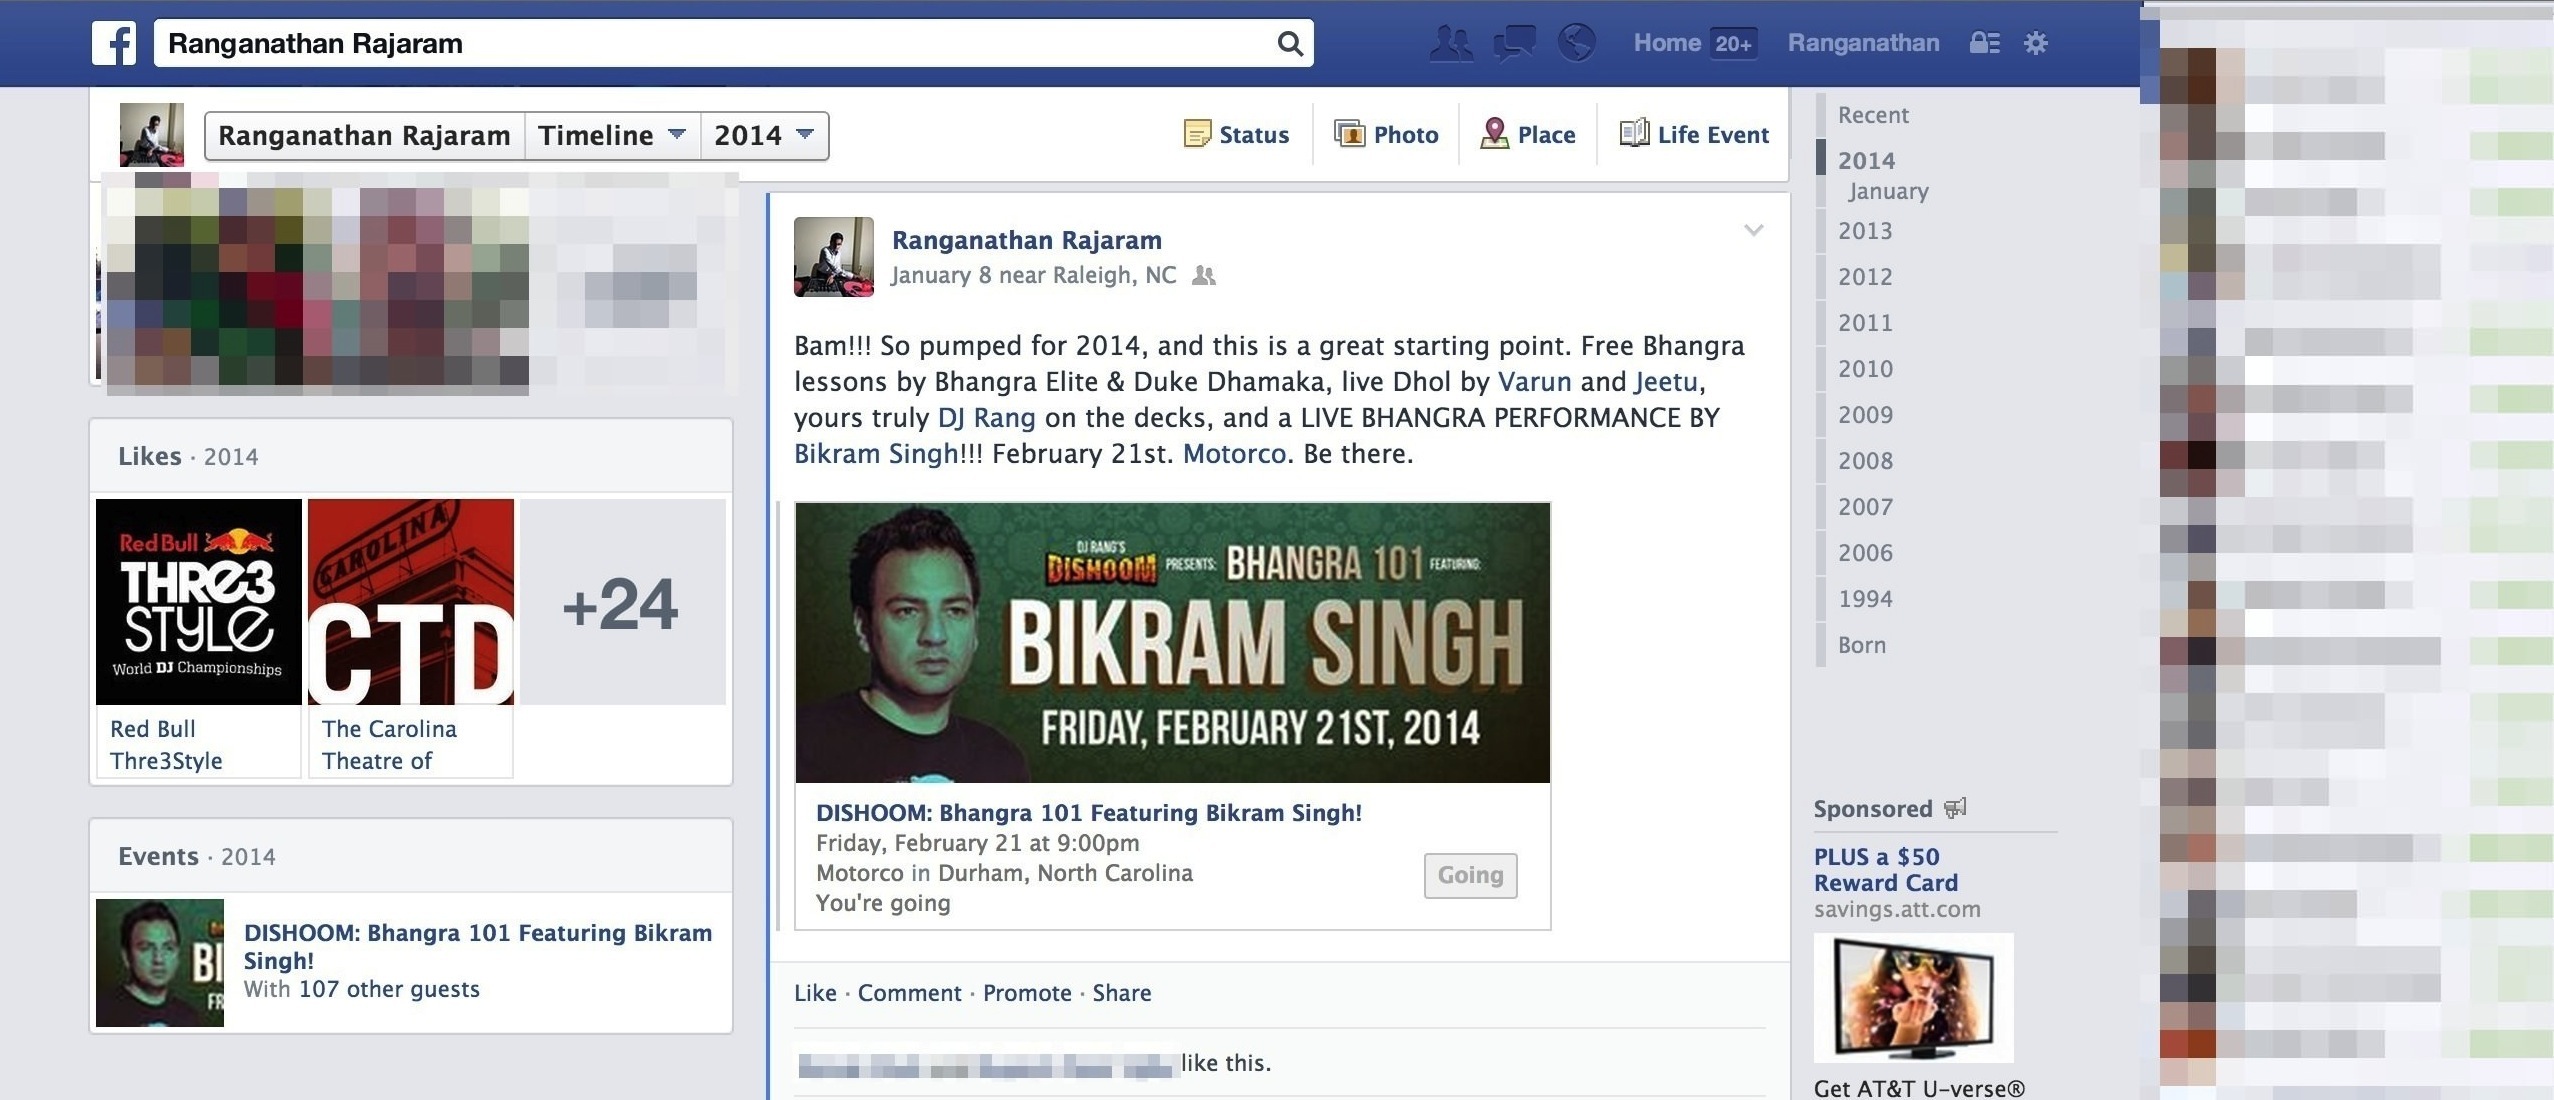
Task: Toggle the Going button on event
Action: click(1470, 875)
